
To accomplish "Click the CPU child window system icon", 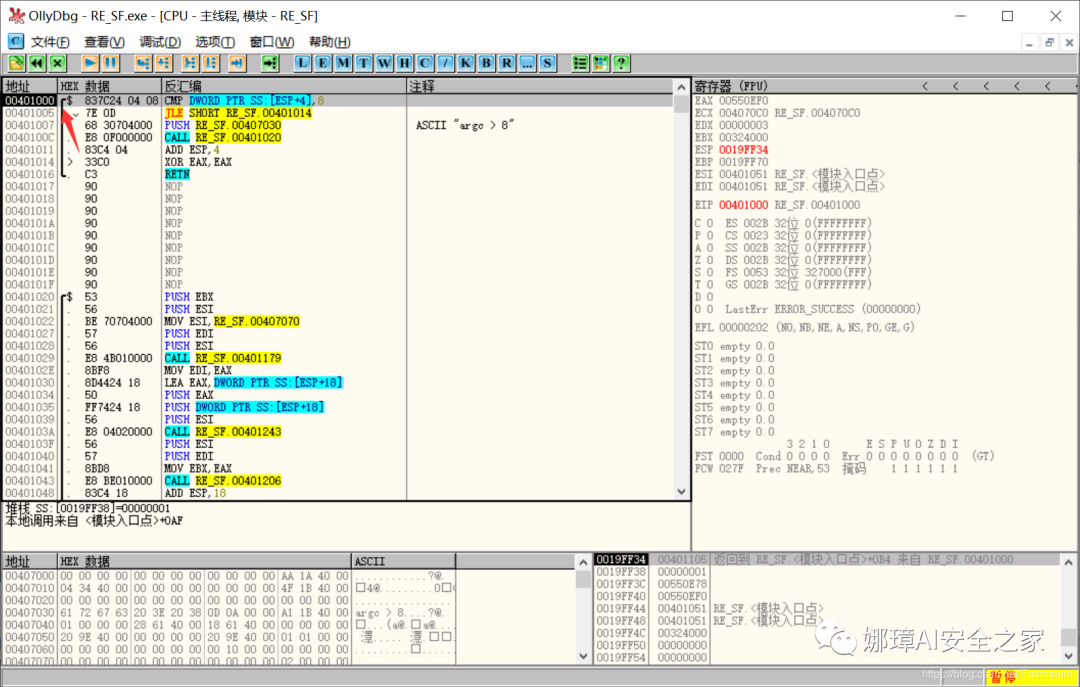I will pyautogui.click(x=16, y=41).
